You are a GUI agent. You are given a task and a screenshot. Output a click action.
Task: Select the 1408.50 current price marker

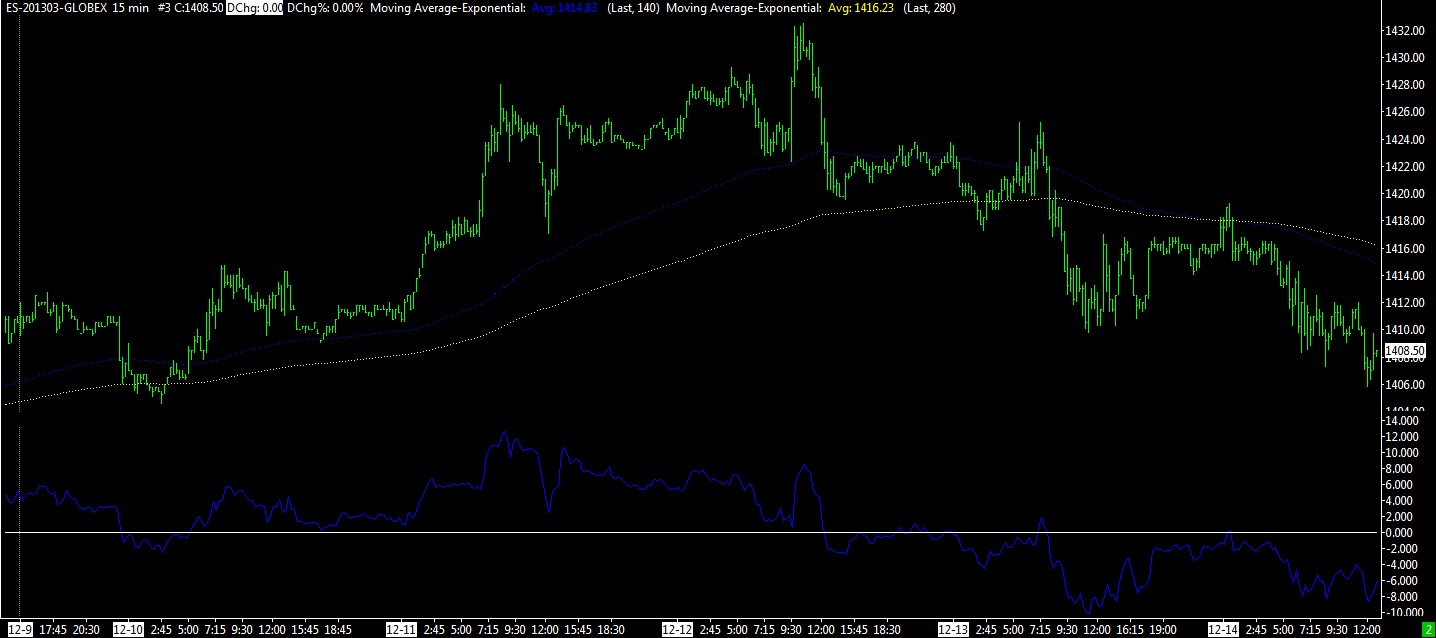point(1405,350)
